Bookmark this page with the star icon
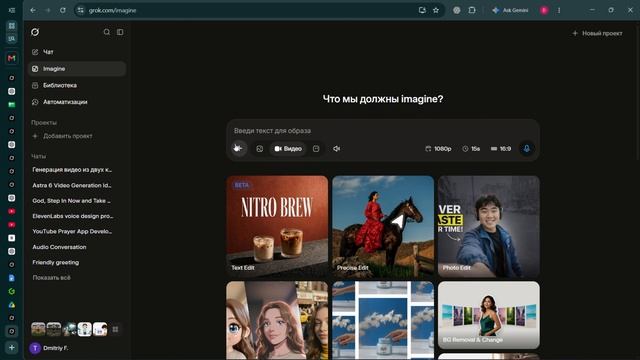640x360 pixels. pos(436,10)
